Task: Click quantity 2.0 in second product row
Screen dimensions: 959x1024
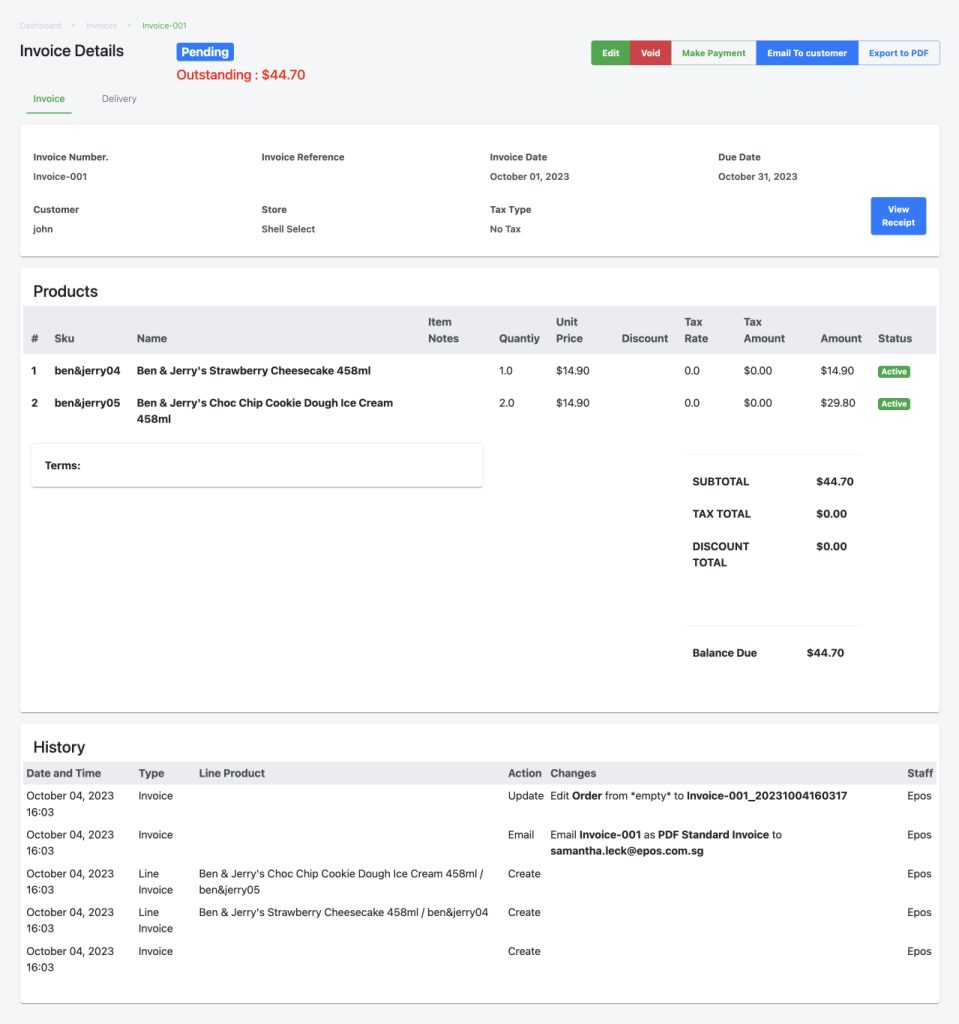Action: pyautogui.click(x=506, y=403)
